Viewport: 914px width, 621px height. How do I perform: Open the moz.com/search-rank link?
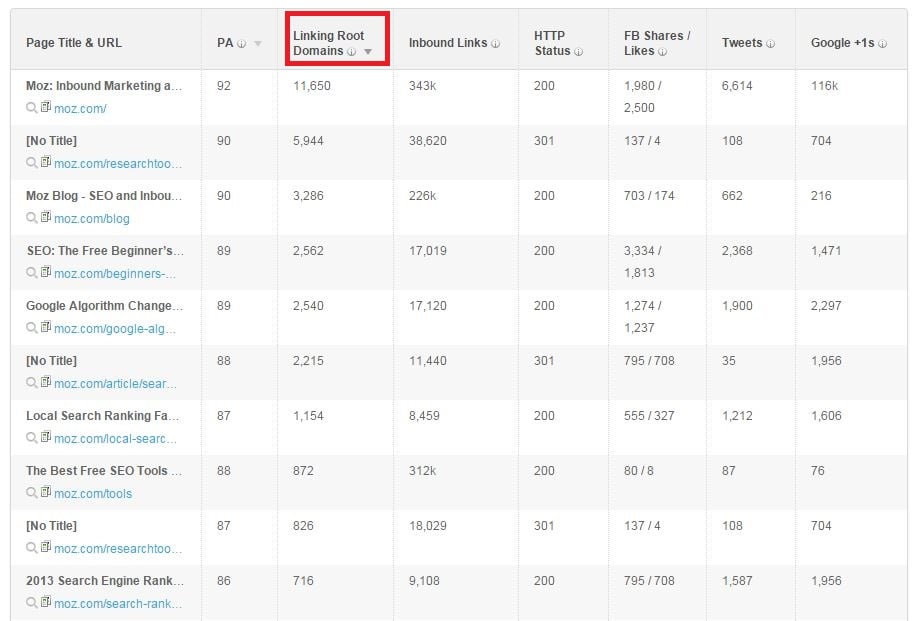(x=118, y=603)
